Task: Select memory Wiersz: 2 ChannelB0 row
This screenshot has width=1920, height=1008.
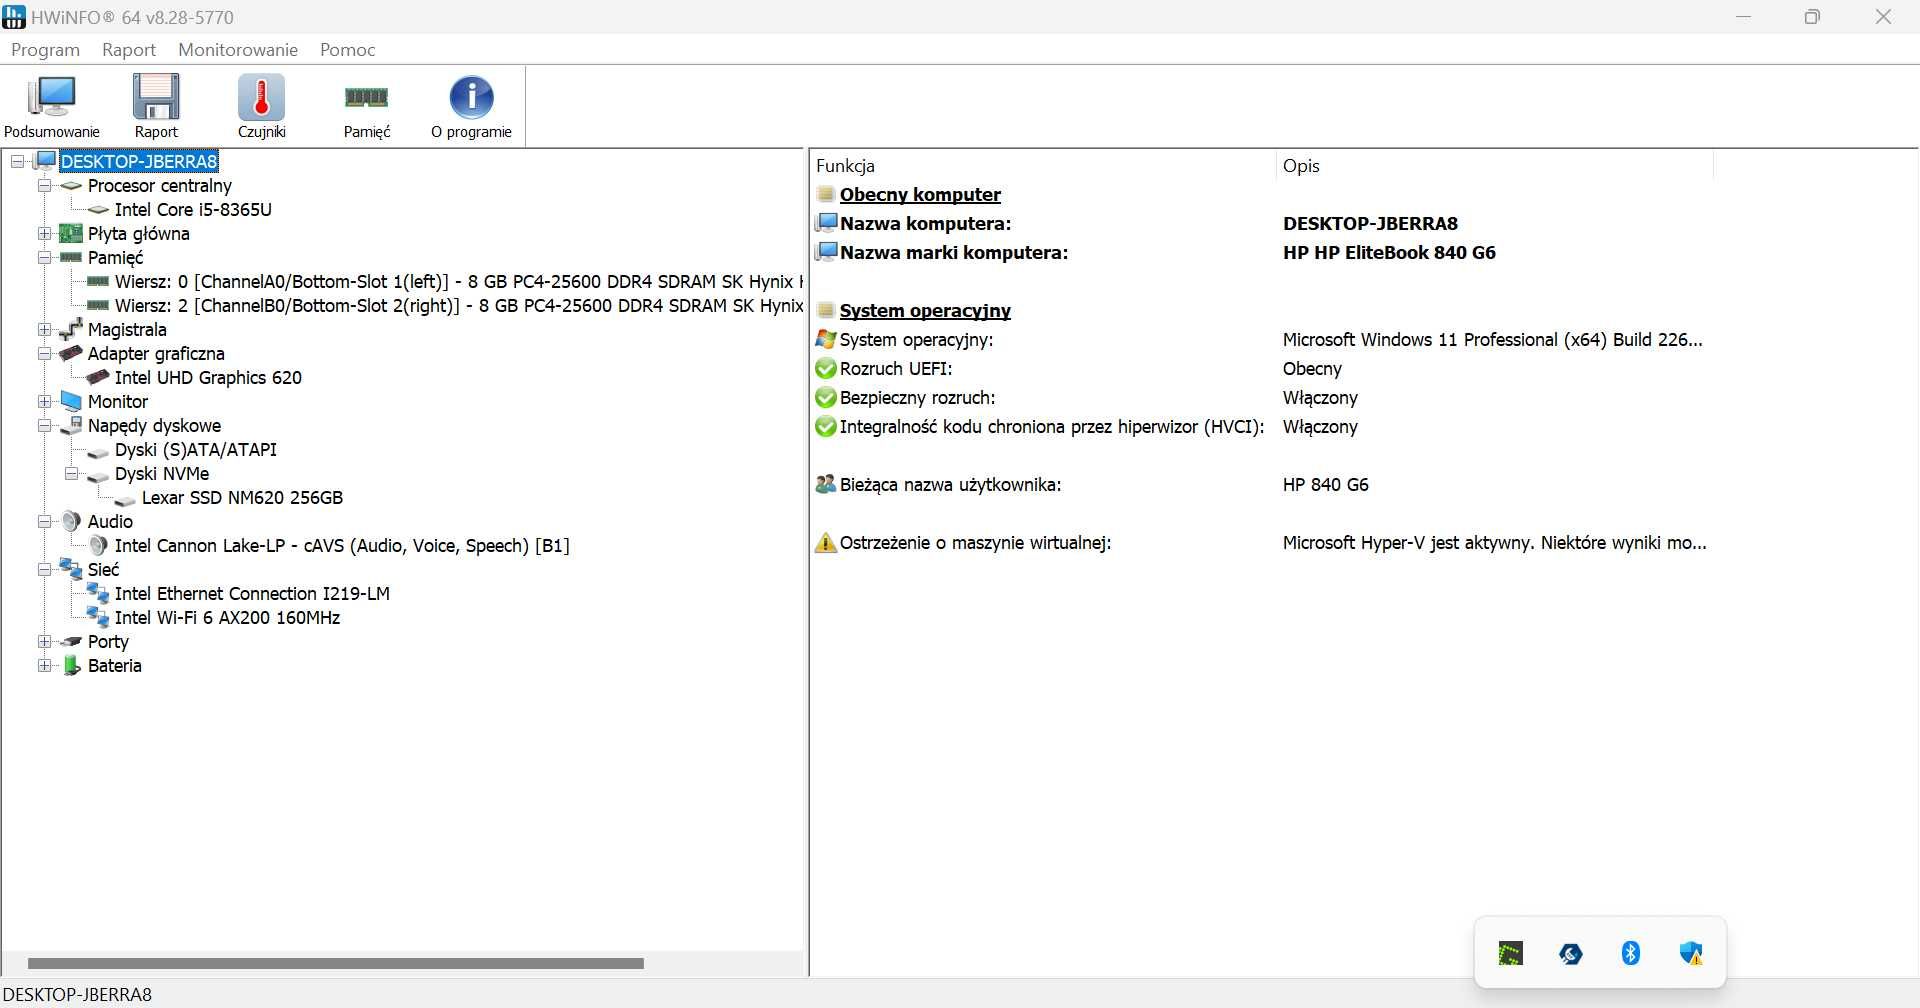Action: pos(458,305)
